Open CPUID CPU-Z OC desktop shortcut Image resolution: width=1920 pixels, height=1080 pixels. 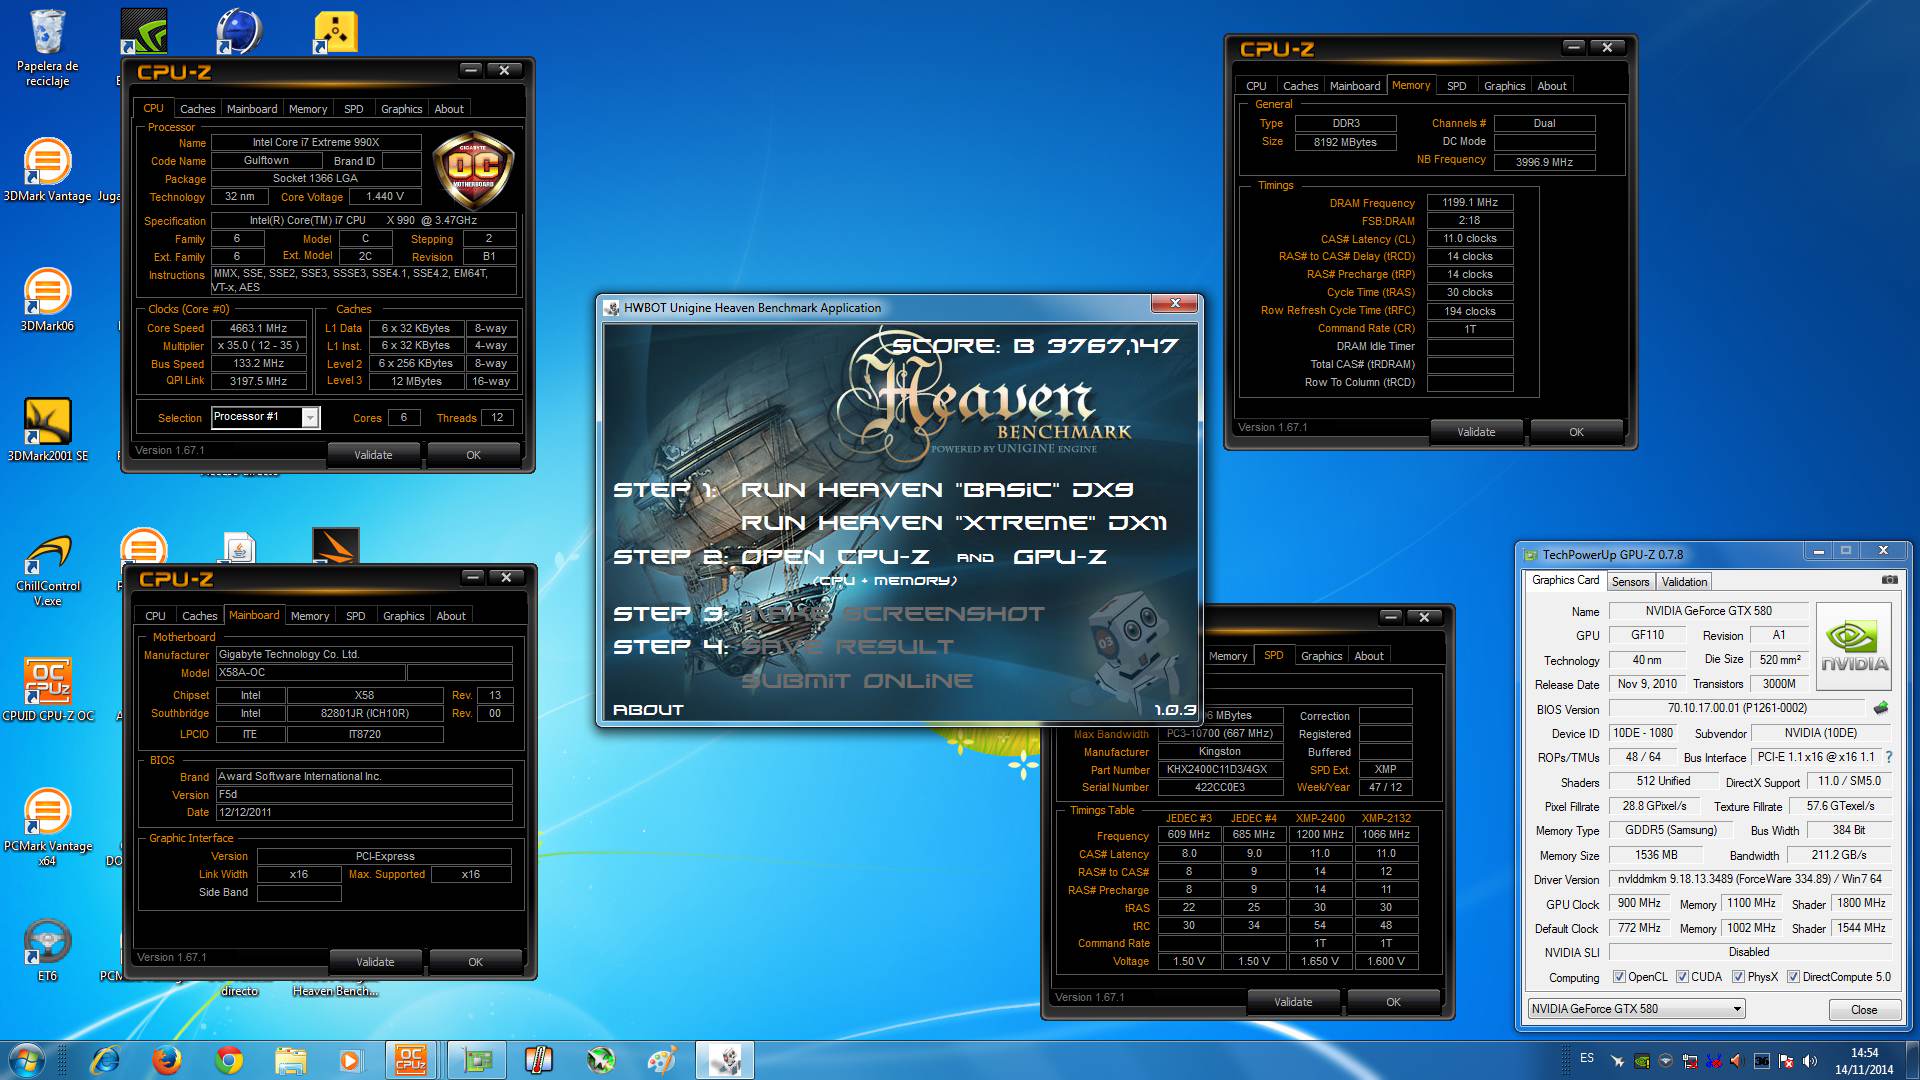coord(47,690)
